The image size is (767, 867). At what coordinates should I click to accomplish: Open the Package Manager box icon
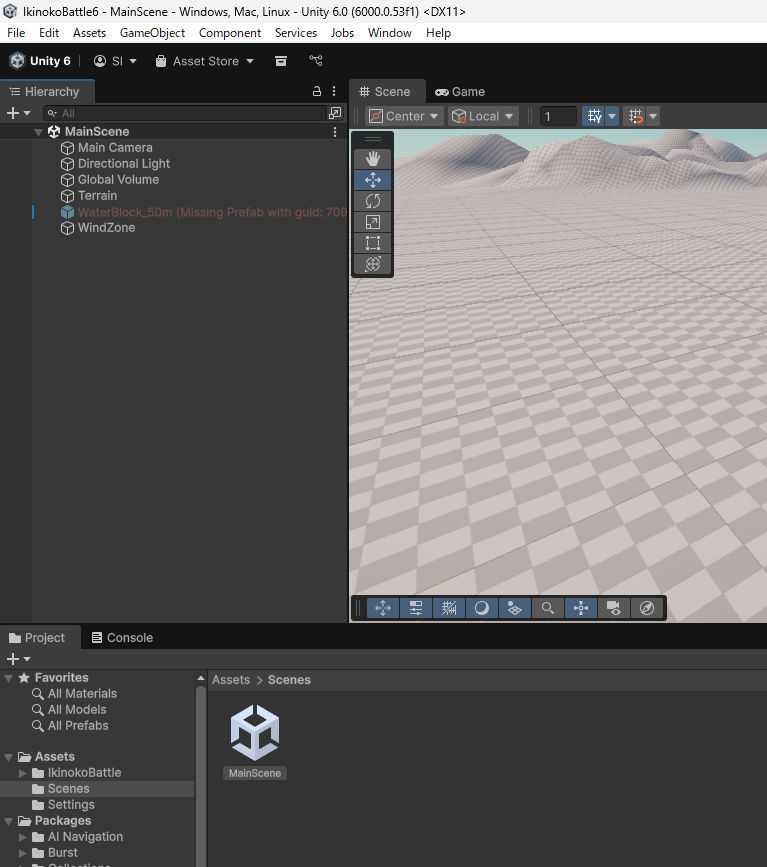[x=281, y=61]
